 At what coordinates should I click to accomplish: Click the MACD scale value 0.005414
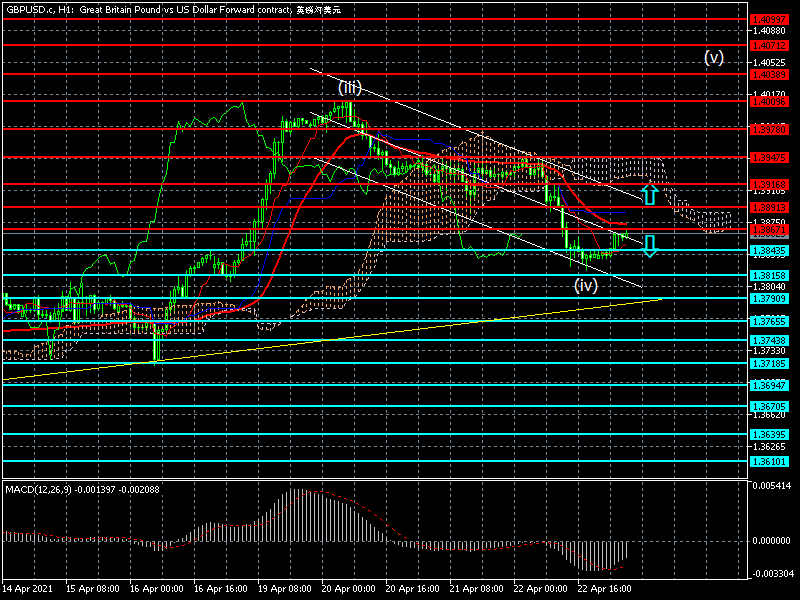tap(771, 486)
